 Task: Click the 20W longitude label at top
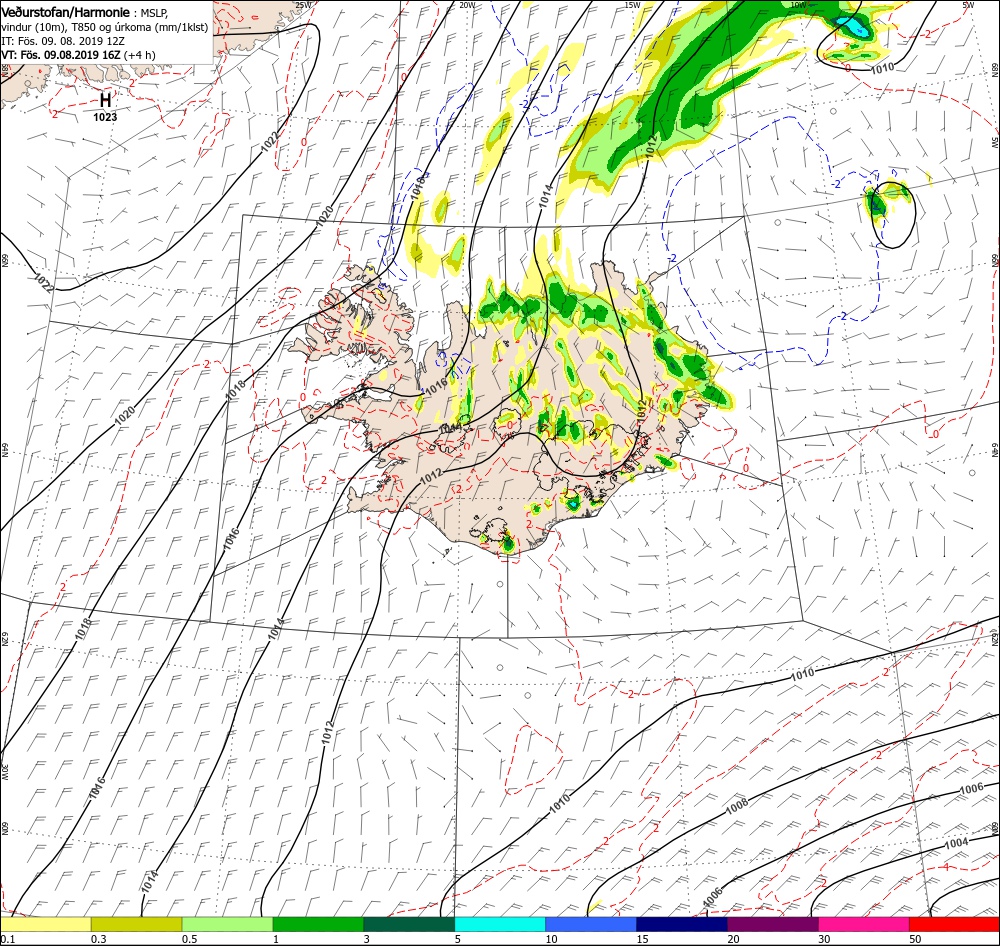(467, 5)
